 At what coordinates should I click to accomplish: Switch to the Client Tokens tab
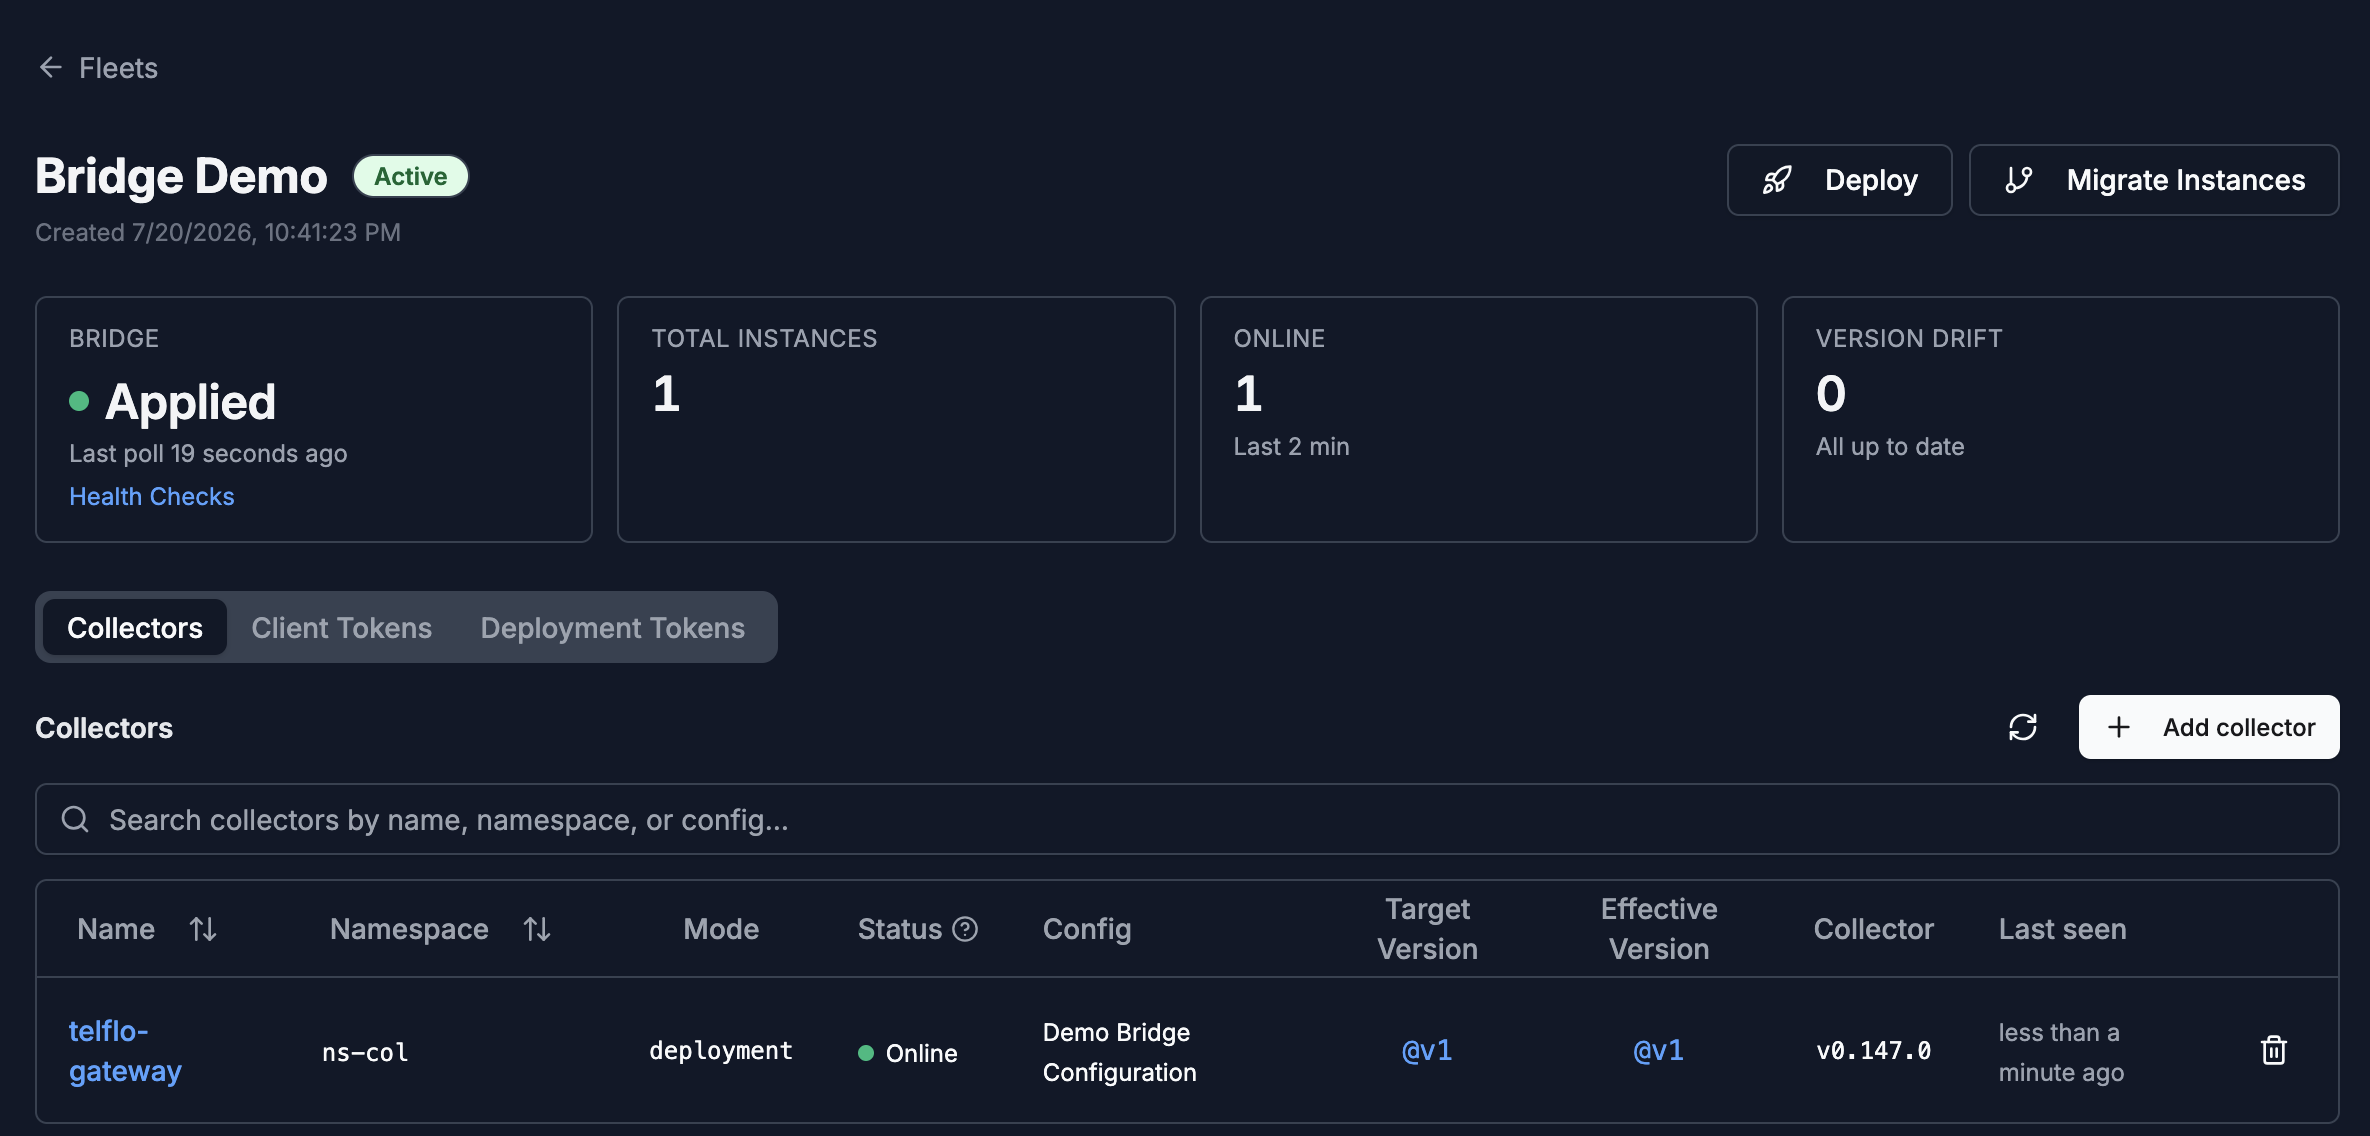(341, 627)
